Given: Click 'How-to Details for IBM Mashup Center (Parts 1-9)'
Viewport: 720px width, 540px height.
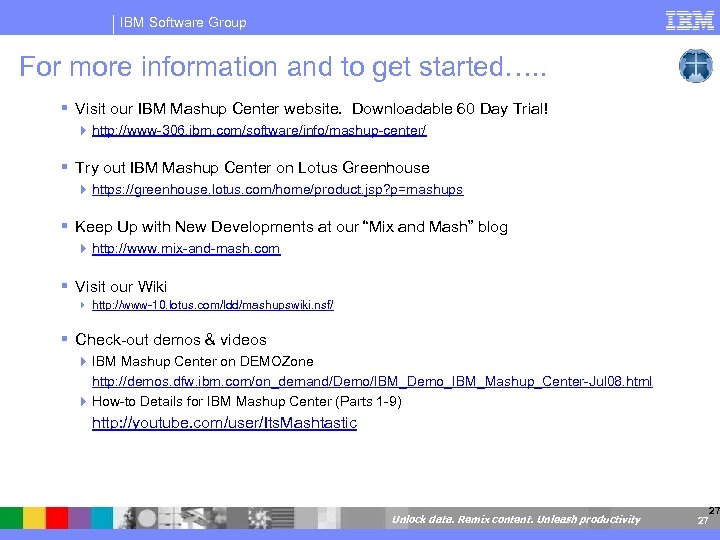Looking at the screenshot, I should pyautogui.click(x=247, y=401).
